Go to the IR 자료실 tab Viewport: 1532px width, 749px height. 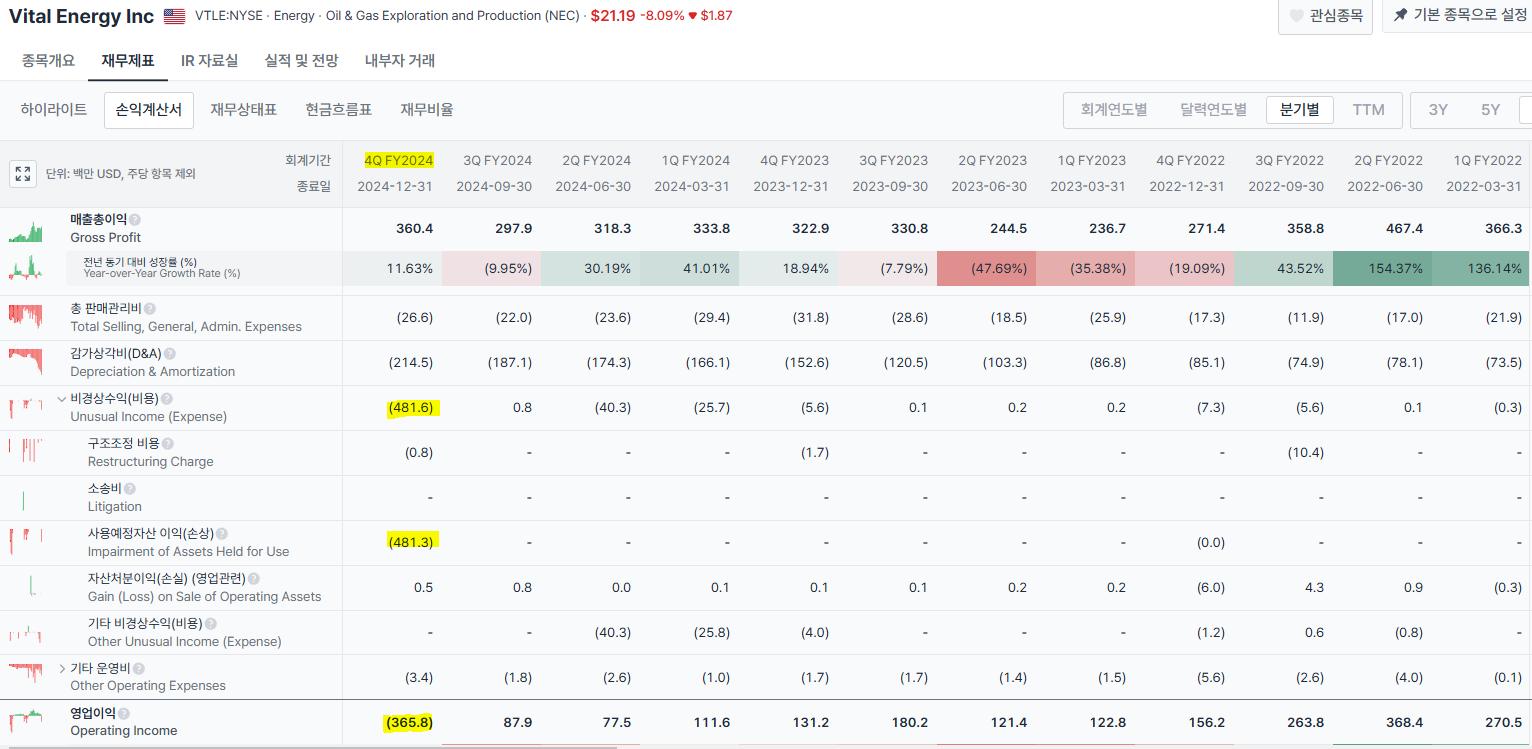210,60
